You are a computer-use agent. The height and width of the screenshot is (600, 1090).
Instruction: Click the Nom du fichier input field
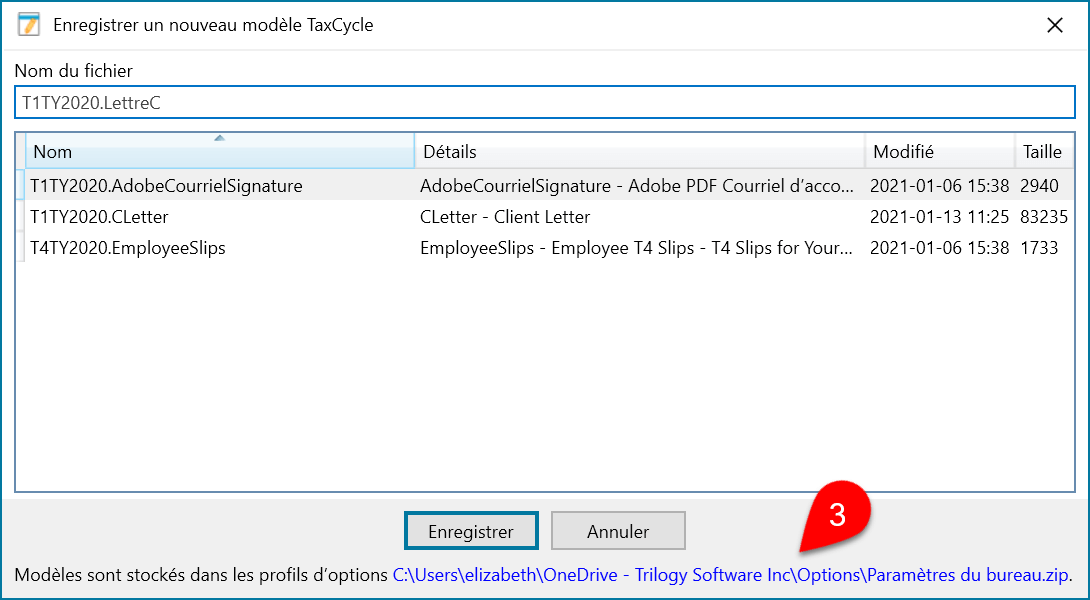544,103
